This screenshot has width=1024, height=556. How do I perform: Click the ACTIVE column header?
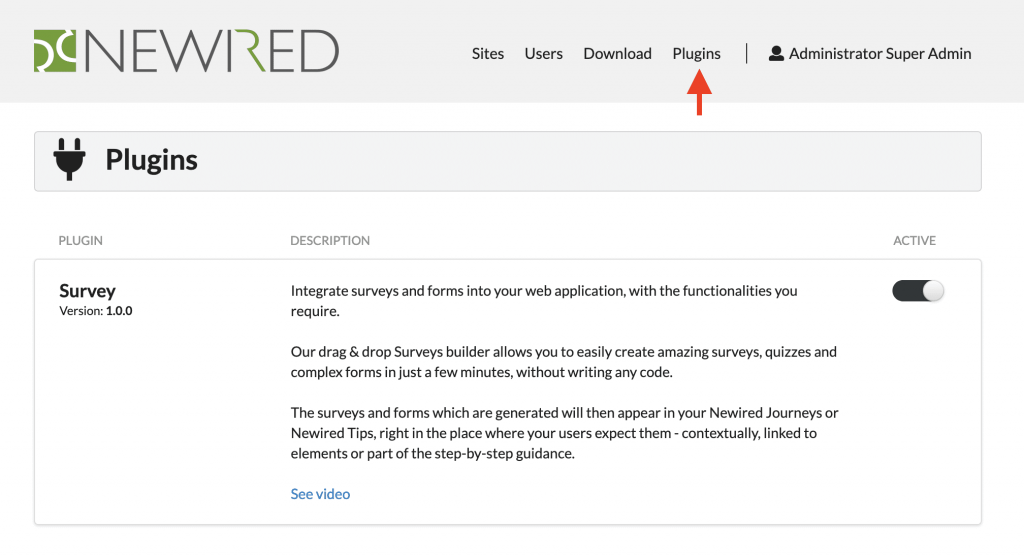(914, 240)
